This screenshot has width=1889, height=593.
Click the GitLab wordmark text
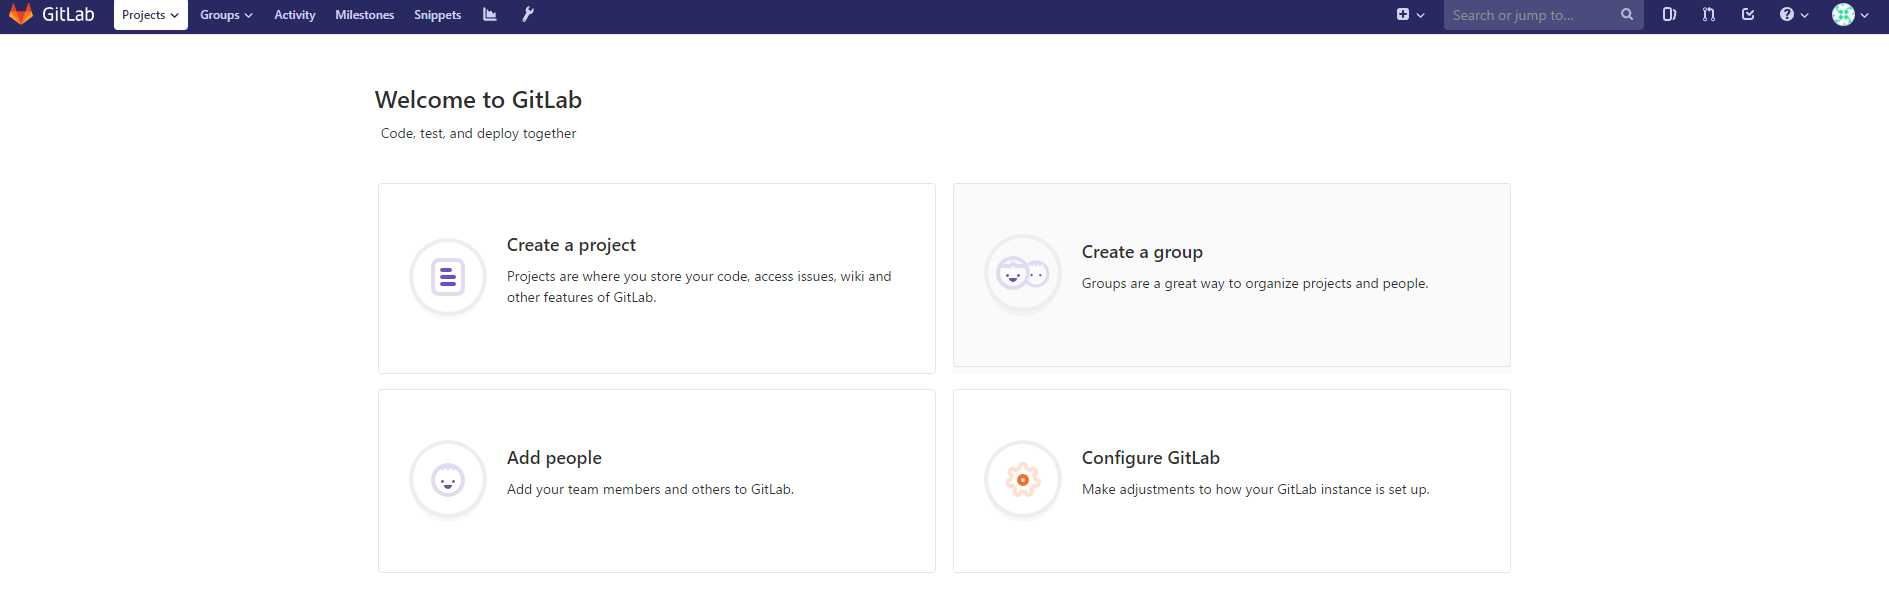pos(68,14)
